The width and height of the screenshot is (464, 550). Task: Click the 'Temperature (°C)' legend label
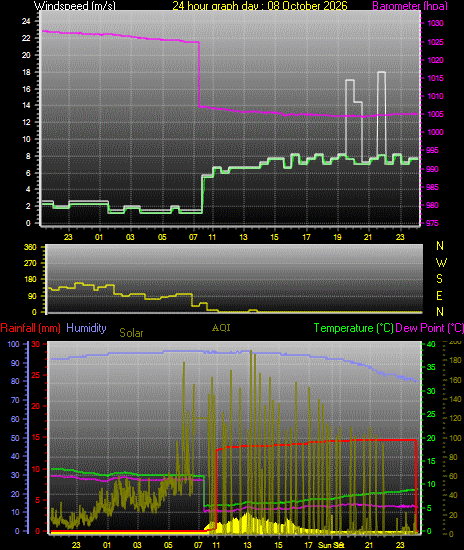[x=354, y=328]
